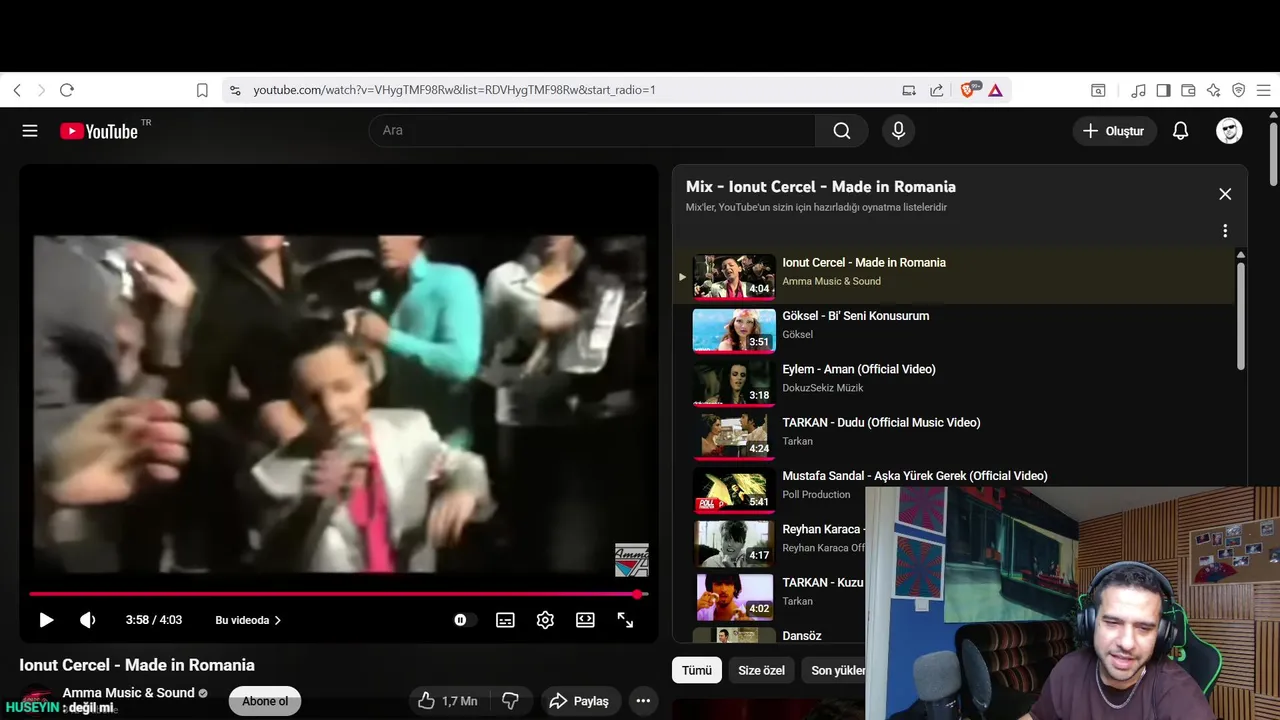Open the account avatar menu
This screenshot has width=1280, height=720.
[1229, 131]
